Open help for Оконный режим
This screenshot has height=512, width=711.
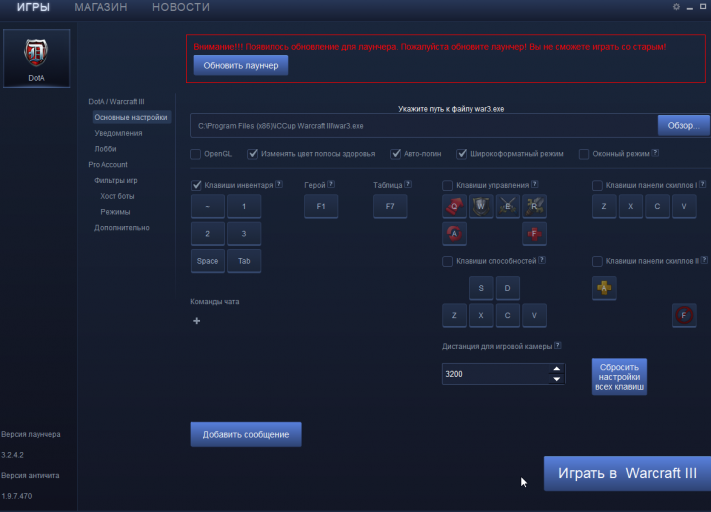point(655,153)
